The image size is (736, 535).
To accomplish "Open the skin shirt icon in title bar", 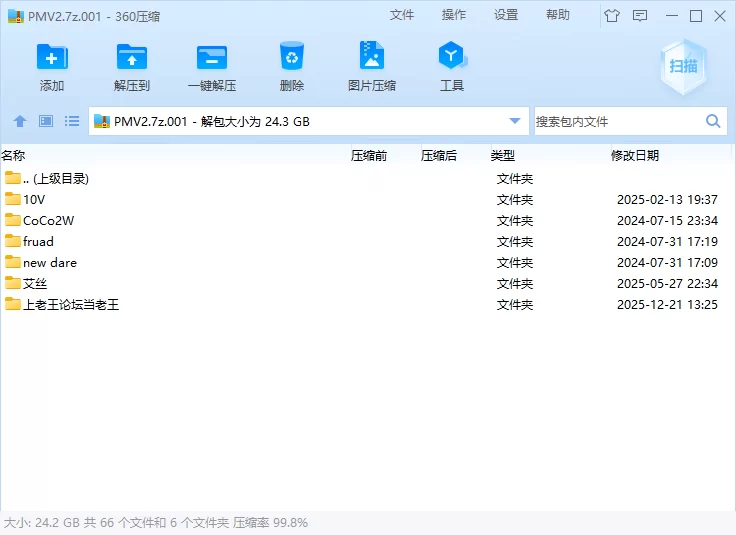I will tap(612, 15).
